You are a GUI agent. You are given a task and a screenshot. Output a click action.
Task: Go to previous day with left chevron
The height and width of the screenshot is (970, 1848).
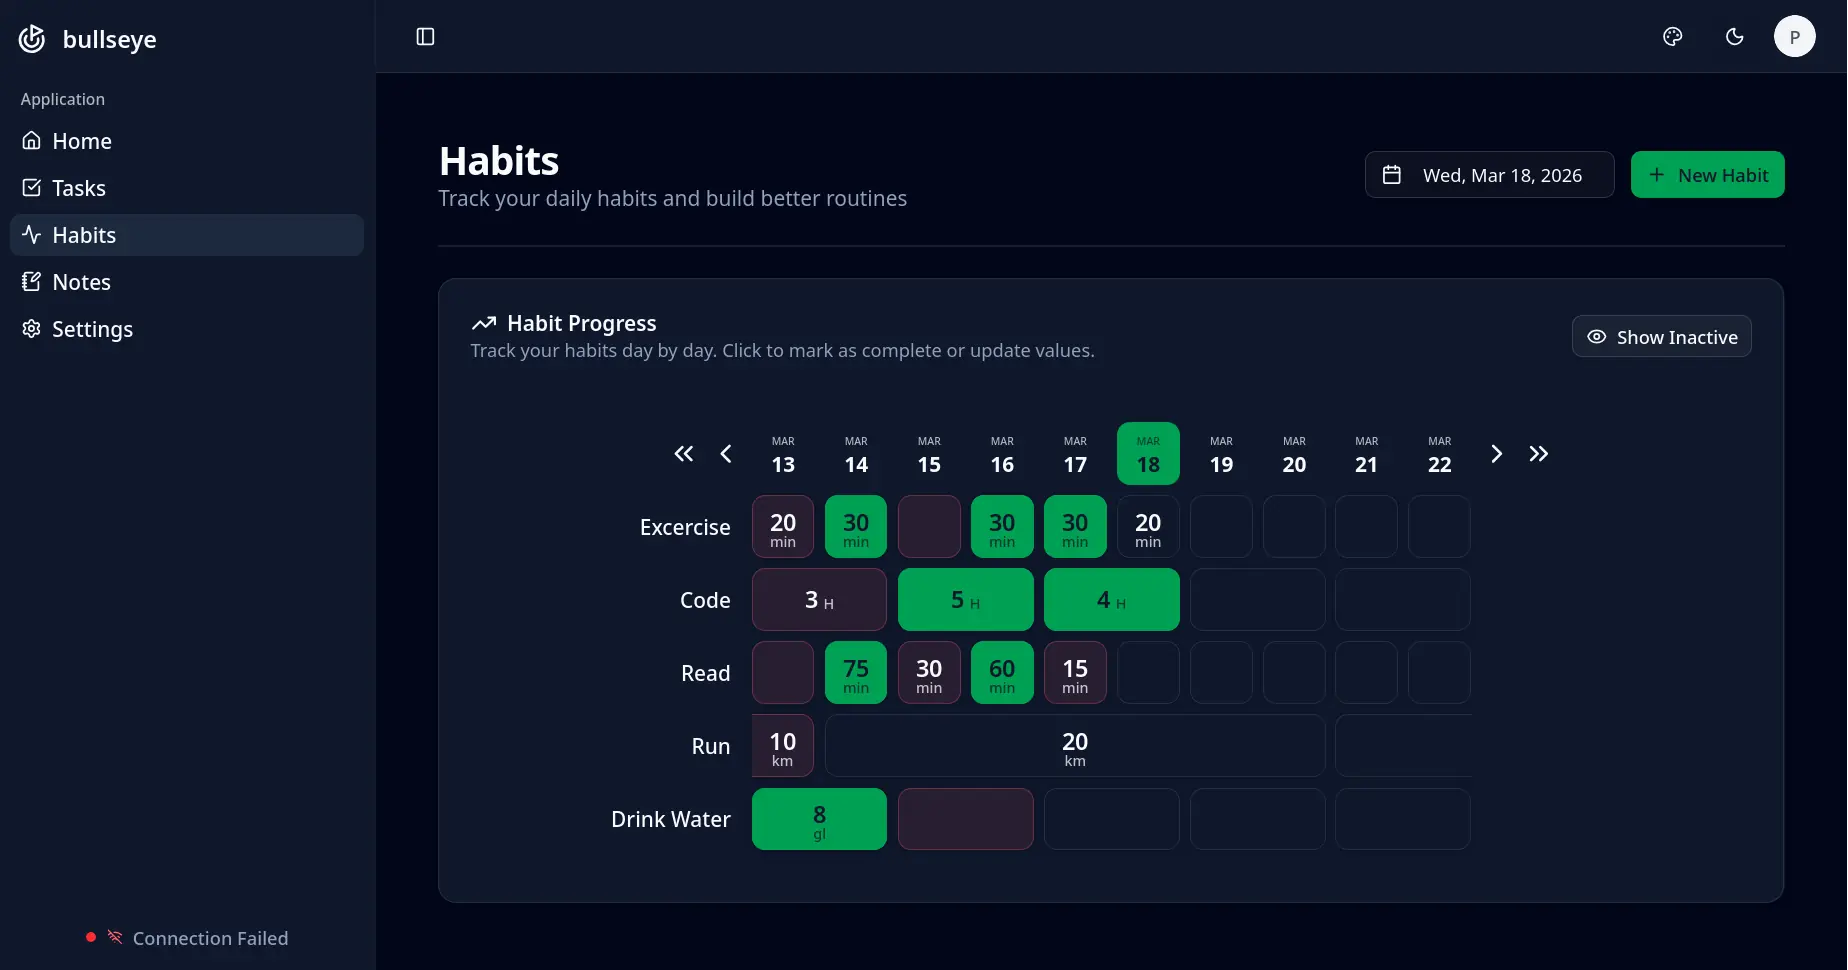tap(726, 454)
